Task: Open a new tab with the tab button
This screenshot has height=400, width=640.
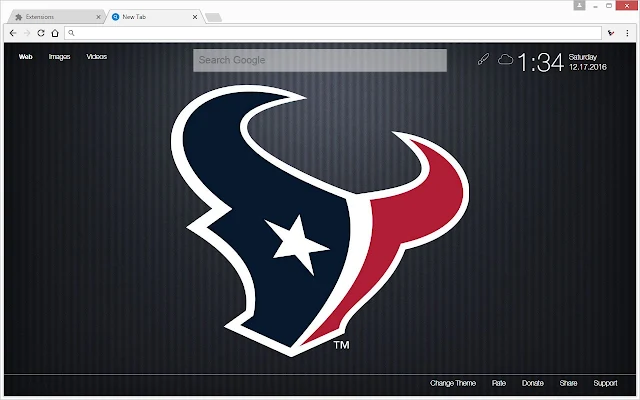Action: pos(213,17)
